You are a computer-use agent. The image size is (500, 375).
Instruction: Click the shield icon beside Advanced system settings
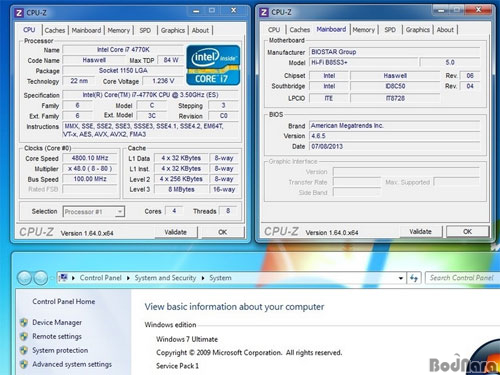point(24,364)
